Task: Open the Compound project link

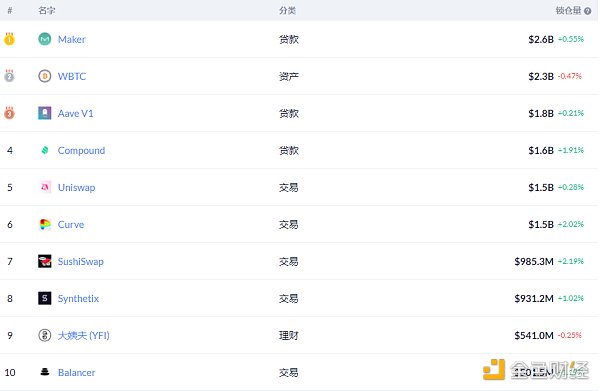Action: (x=81, y=150)
